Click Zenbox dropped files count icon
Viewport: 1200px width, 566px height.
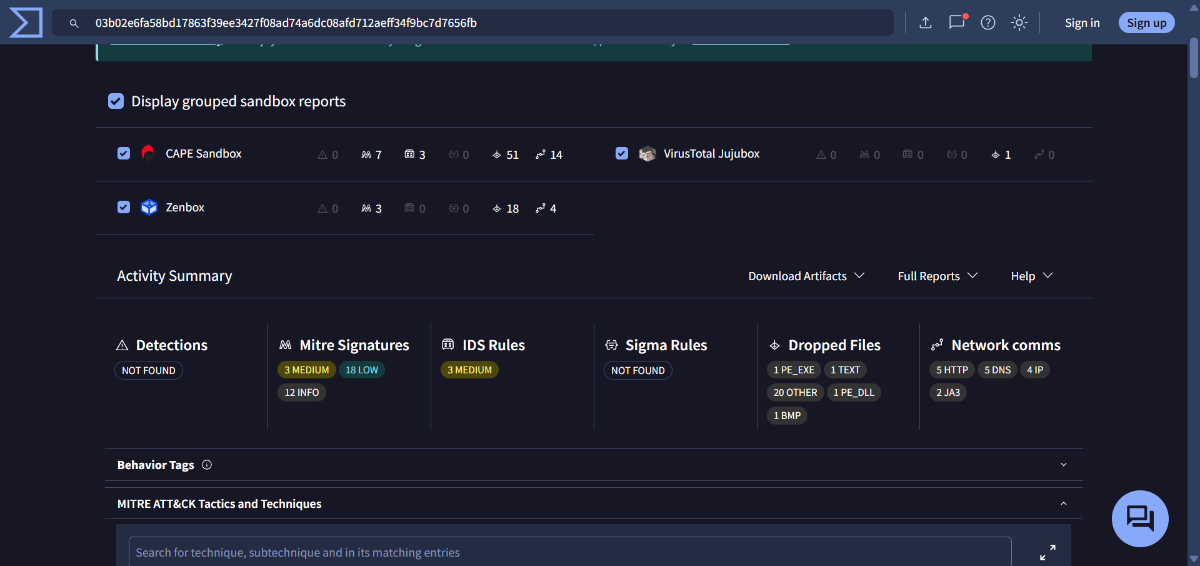497,209
